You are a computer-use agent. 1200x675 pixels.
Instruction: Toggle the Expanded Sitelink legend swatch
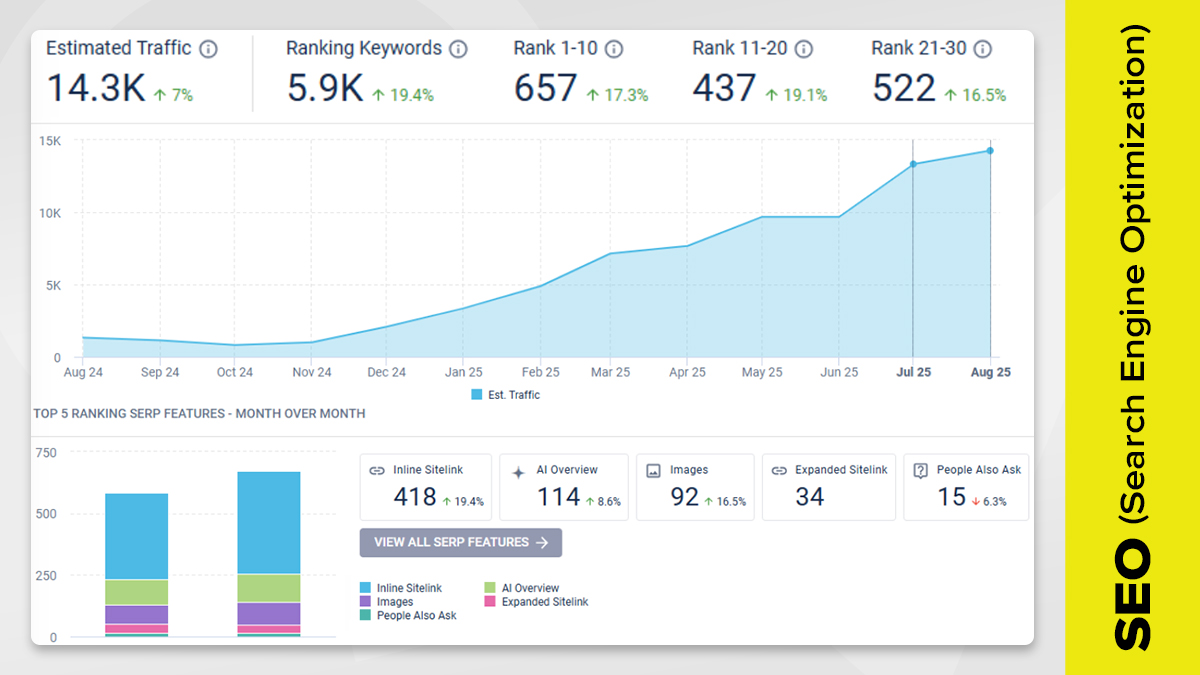(x=490, y=602)
